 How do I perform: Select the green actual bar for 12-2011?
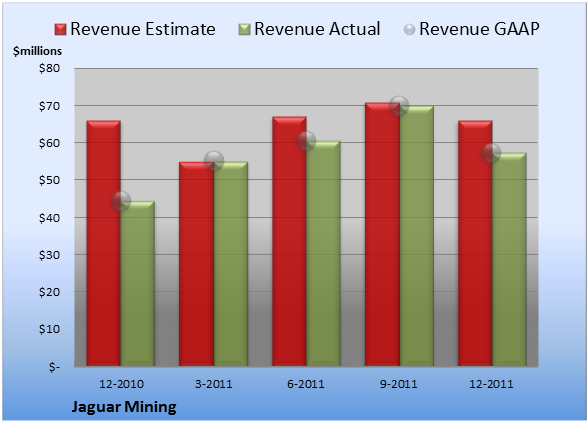509,259
